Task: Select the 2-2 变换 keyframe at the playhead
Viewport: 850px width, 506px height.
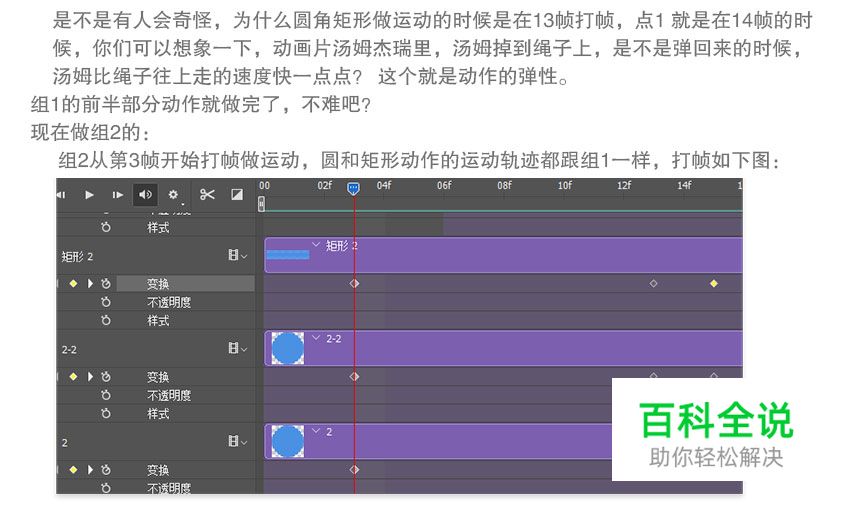Action: pos(354,376)
